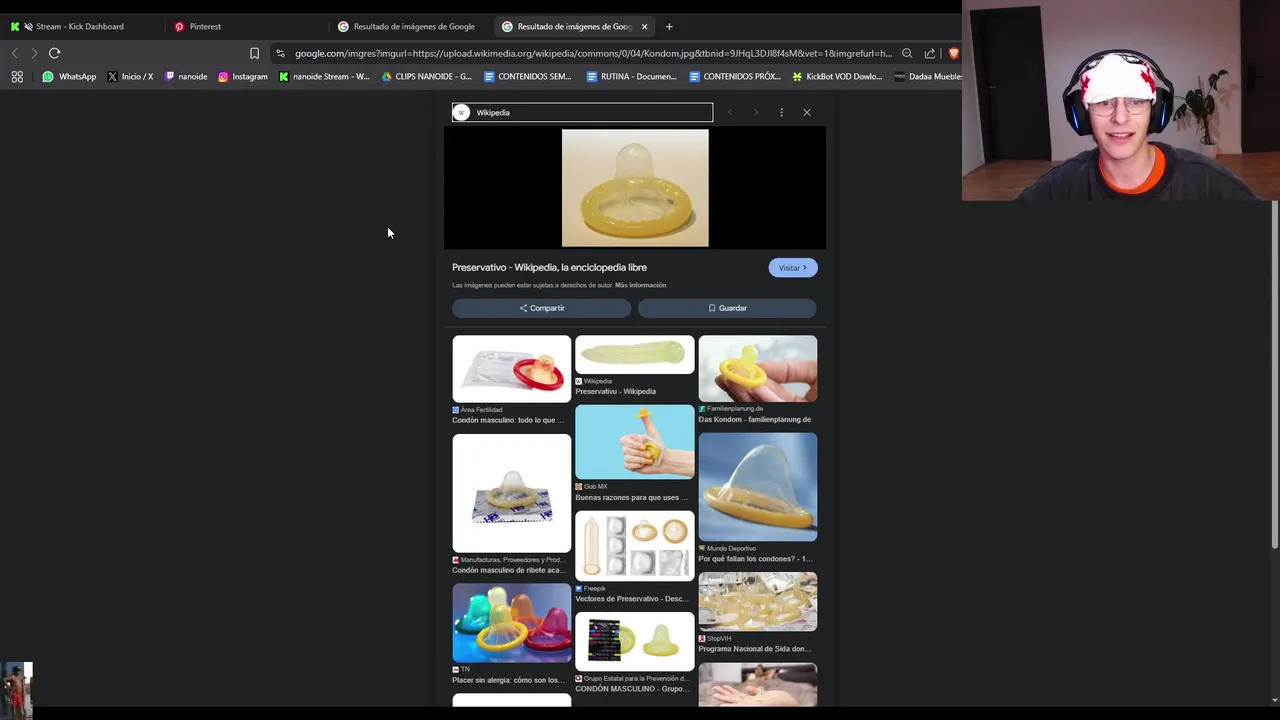Open Gob MX thumbs-up thumbnail
This screenshot has width=1280, height=720.
[x=634, y=442]
